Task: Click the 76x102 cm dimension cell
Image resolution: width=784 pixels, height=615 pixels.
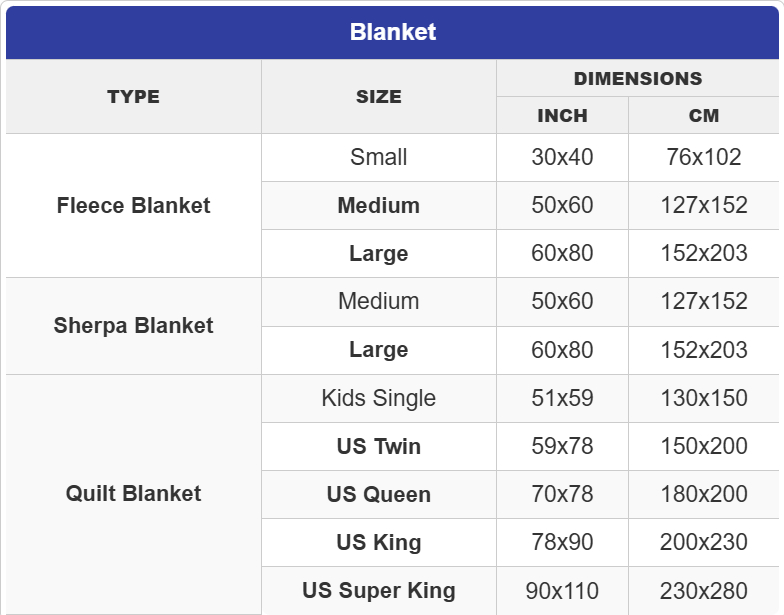Action: [x=703, y=158]
